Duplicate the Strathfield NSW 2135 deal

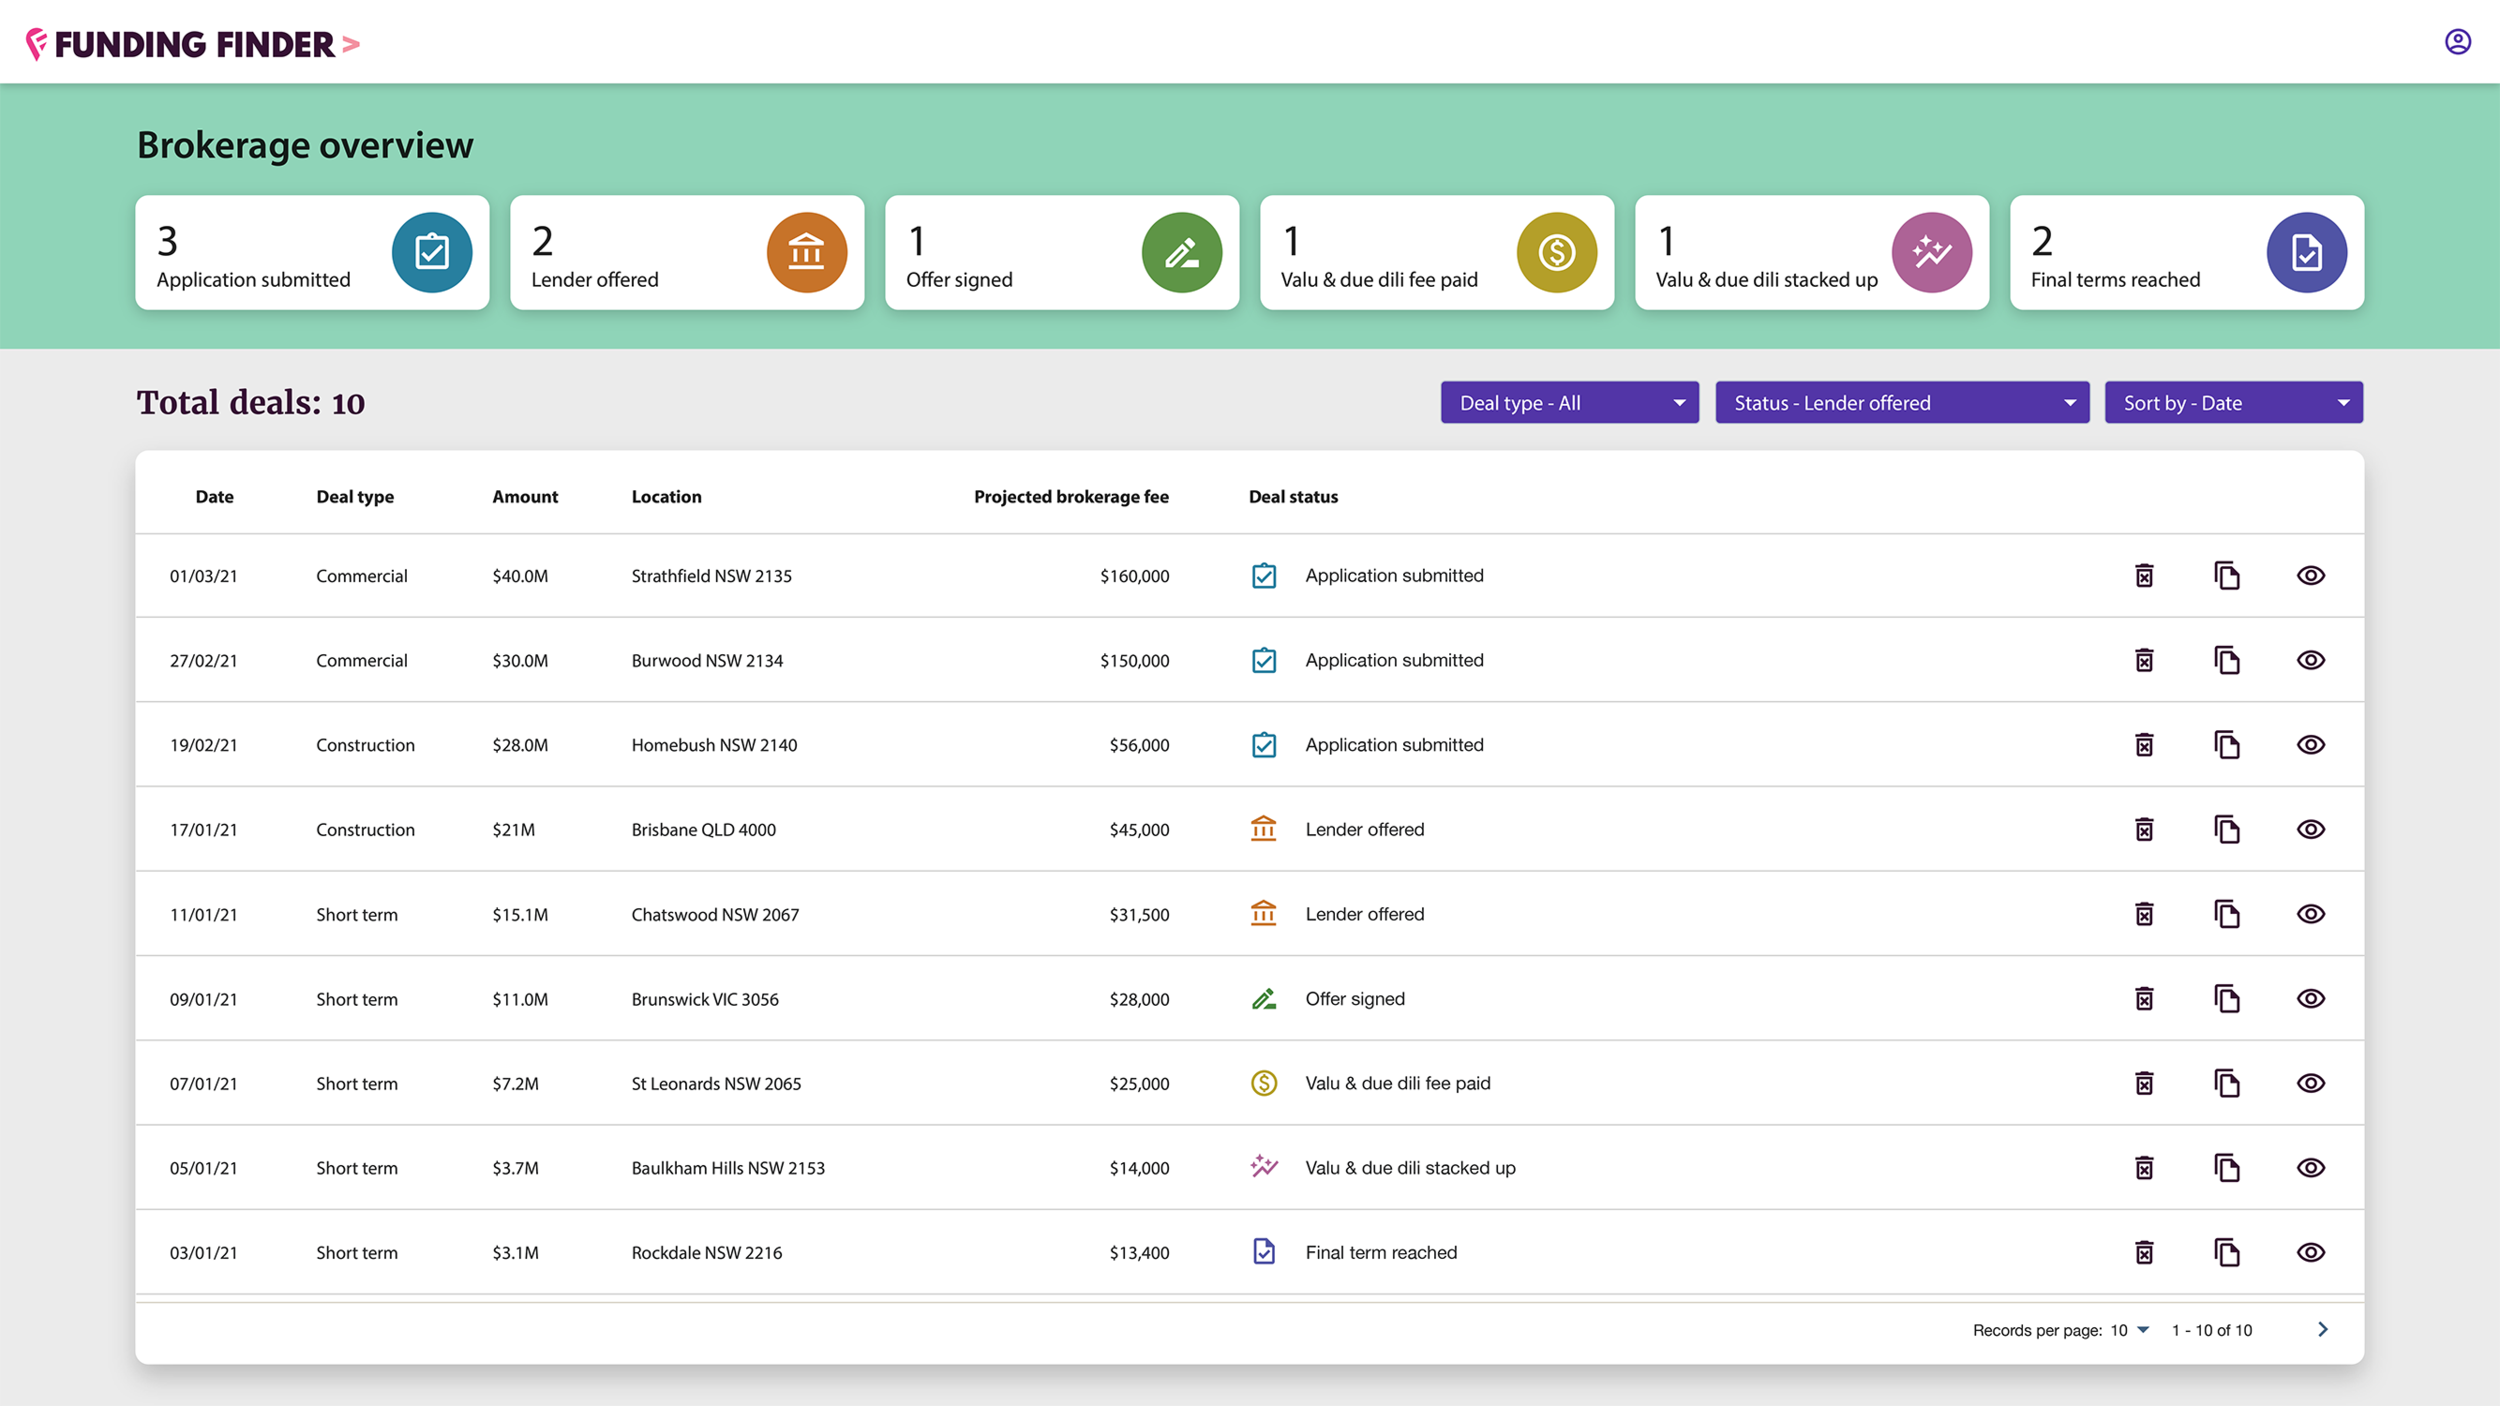2227,575
